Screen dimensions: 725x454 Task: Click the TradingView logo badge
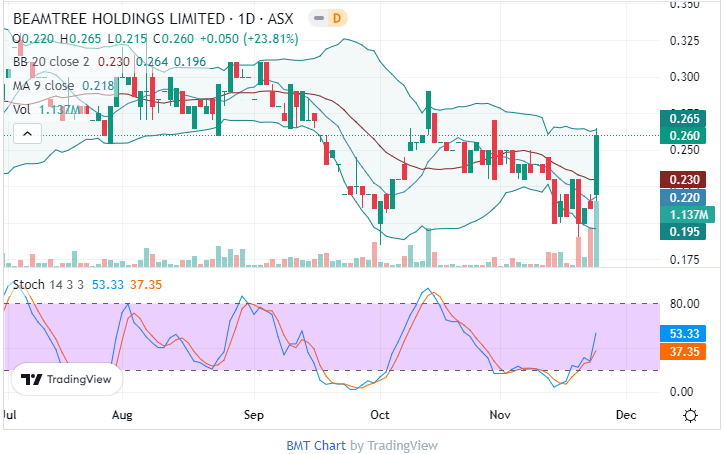pyautogui.click(x=67, y=380)
